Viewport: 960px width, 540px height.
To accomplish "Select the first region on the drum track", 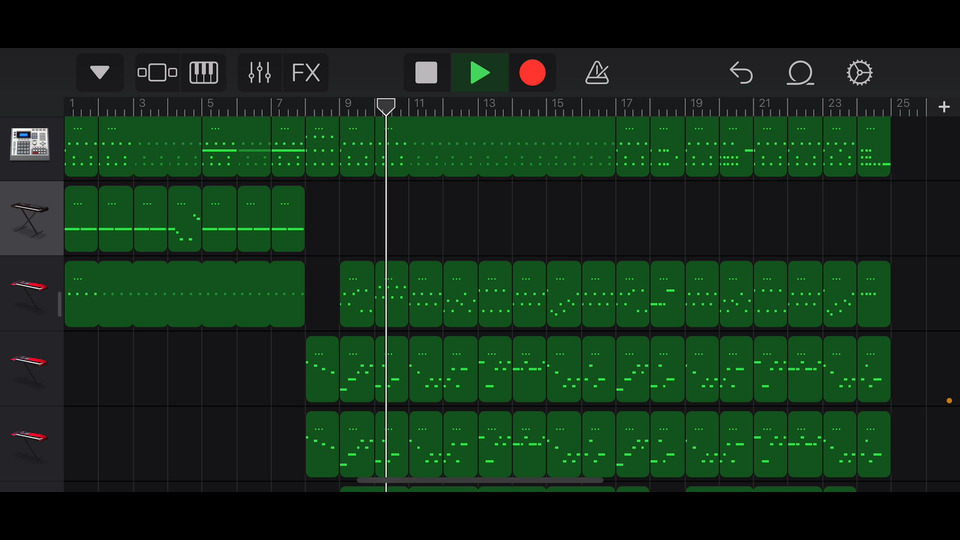I will click(81, 146).
